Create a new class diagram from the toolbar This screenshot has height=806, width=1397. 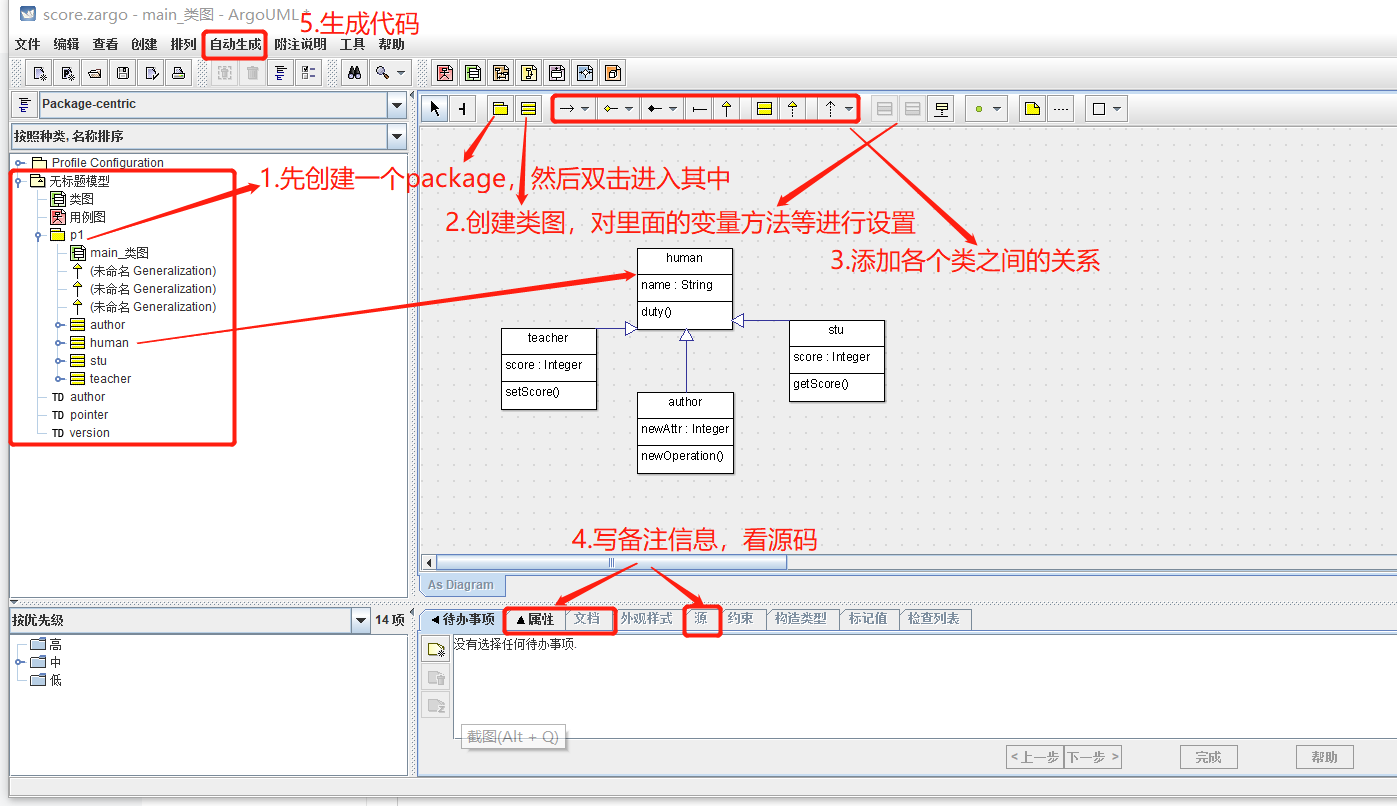click(x=472, y=72)
